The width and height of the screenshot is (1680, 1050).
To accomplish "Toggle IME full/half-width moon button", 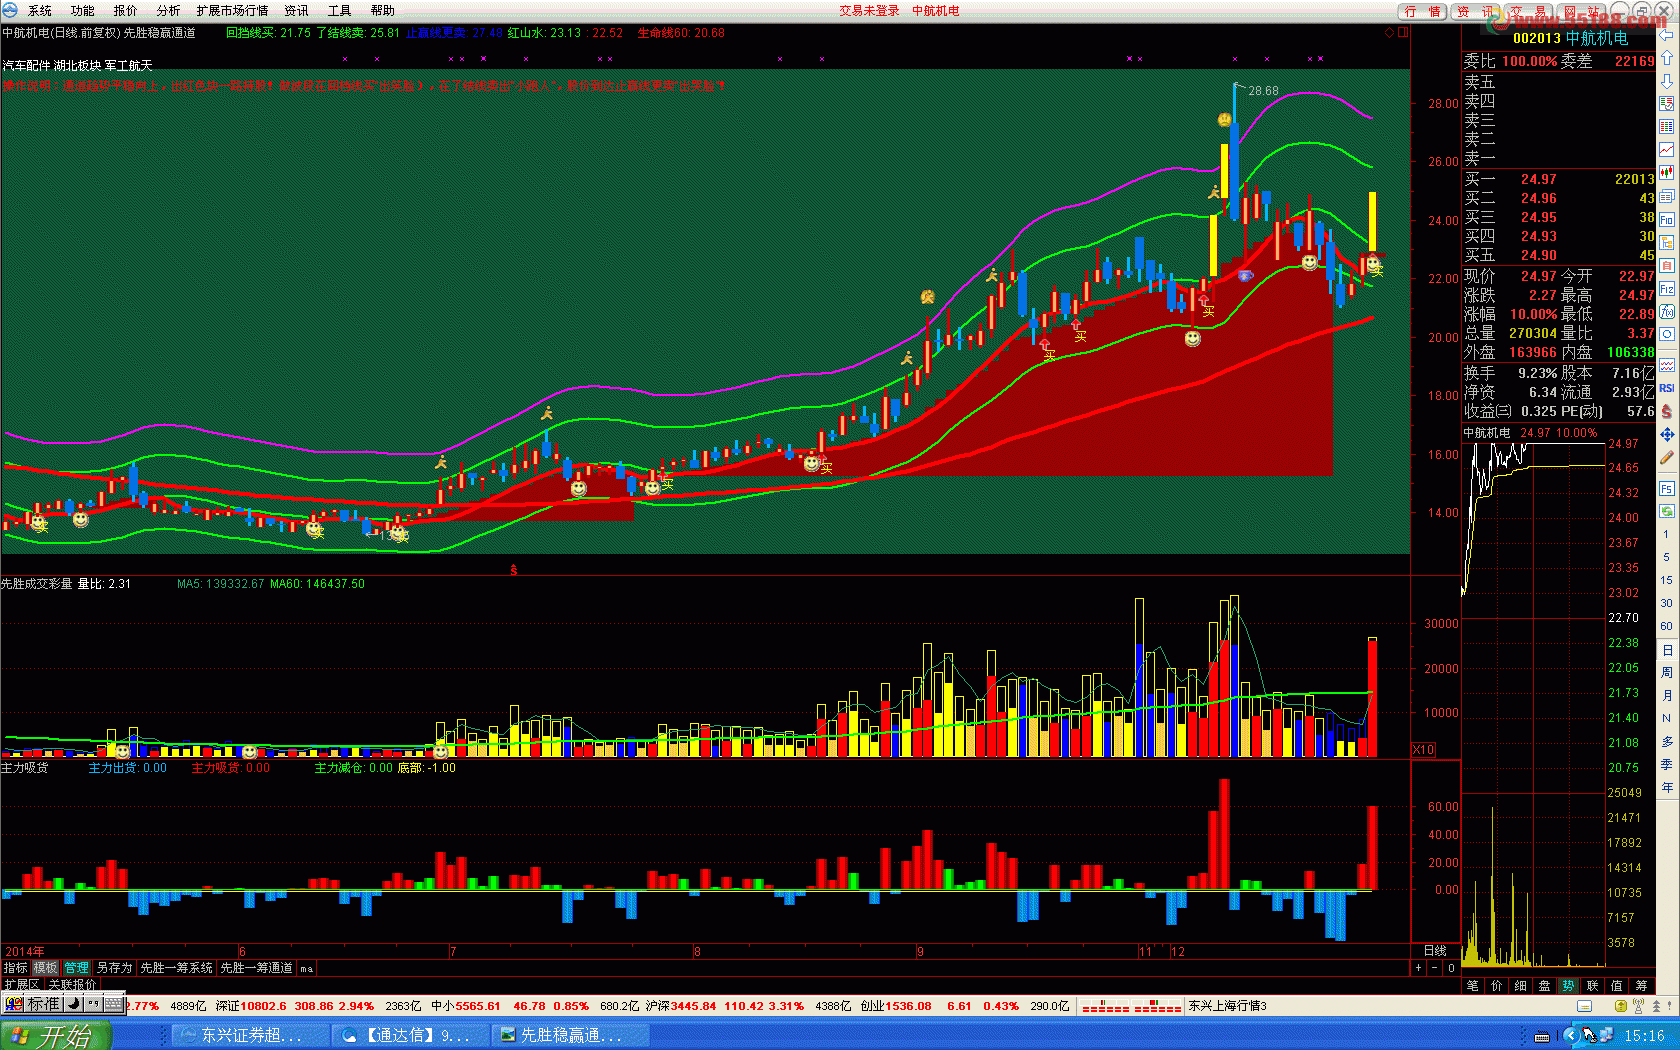I will point(74,1003).
